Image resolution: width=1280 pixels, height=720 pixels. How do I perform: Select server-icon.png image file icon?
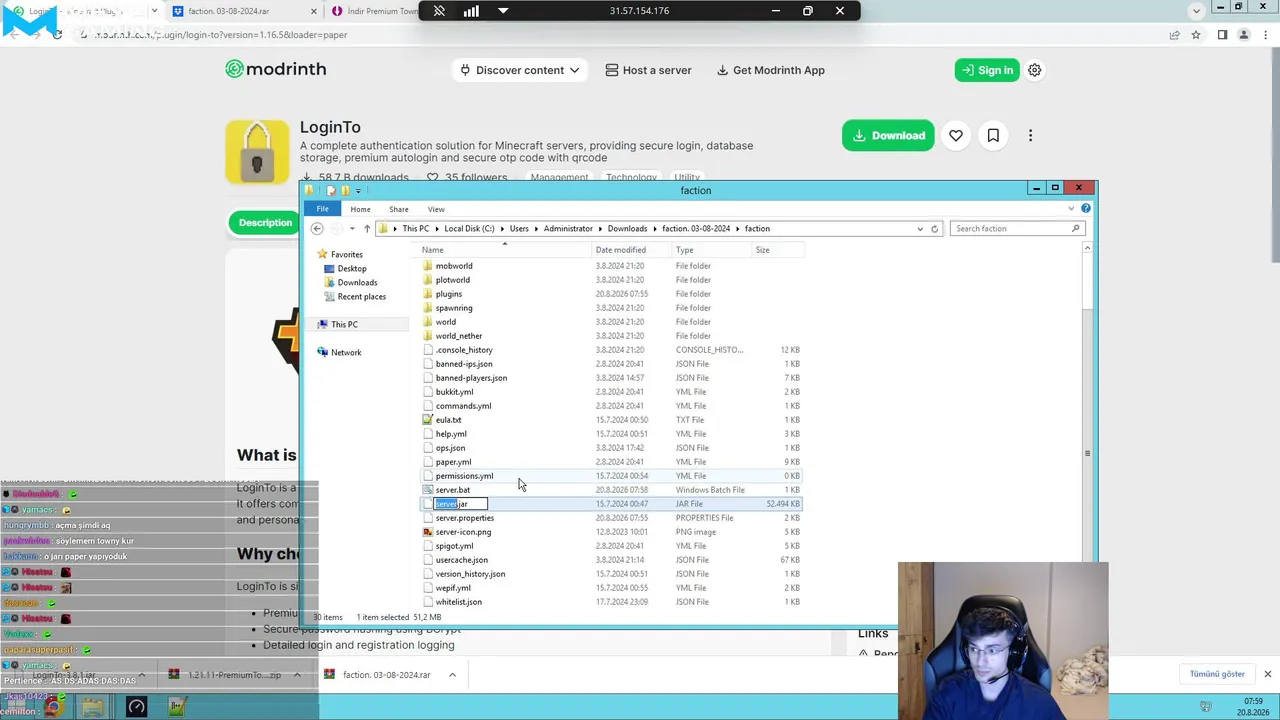[x=428, y=532]
